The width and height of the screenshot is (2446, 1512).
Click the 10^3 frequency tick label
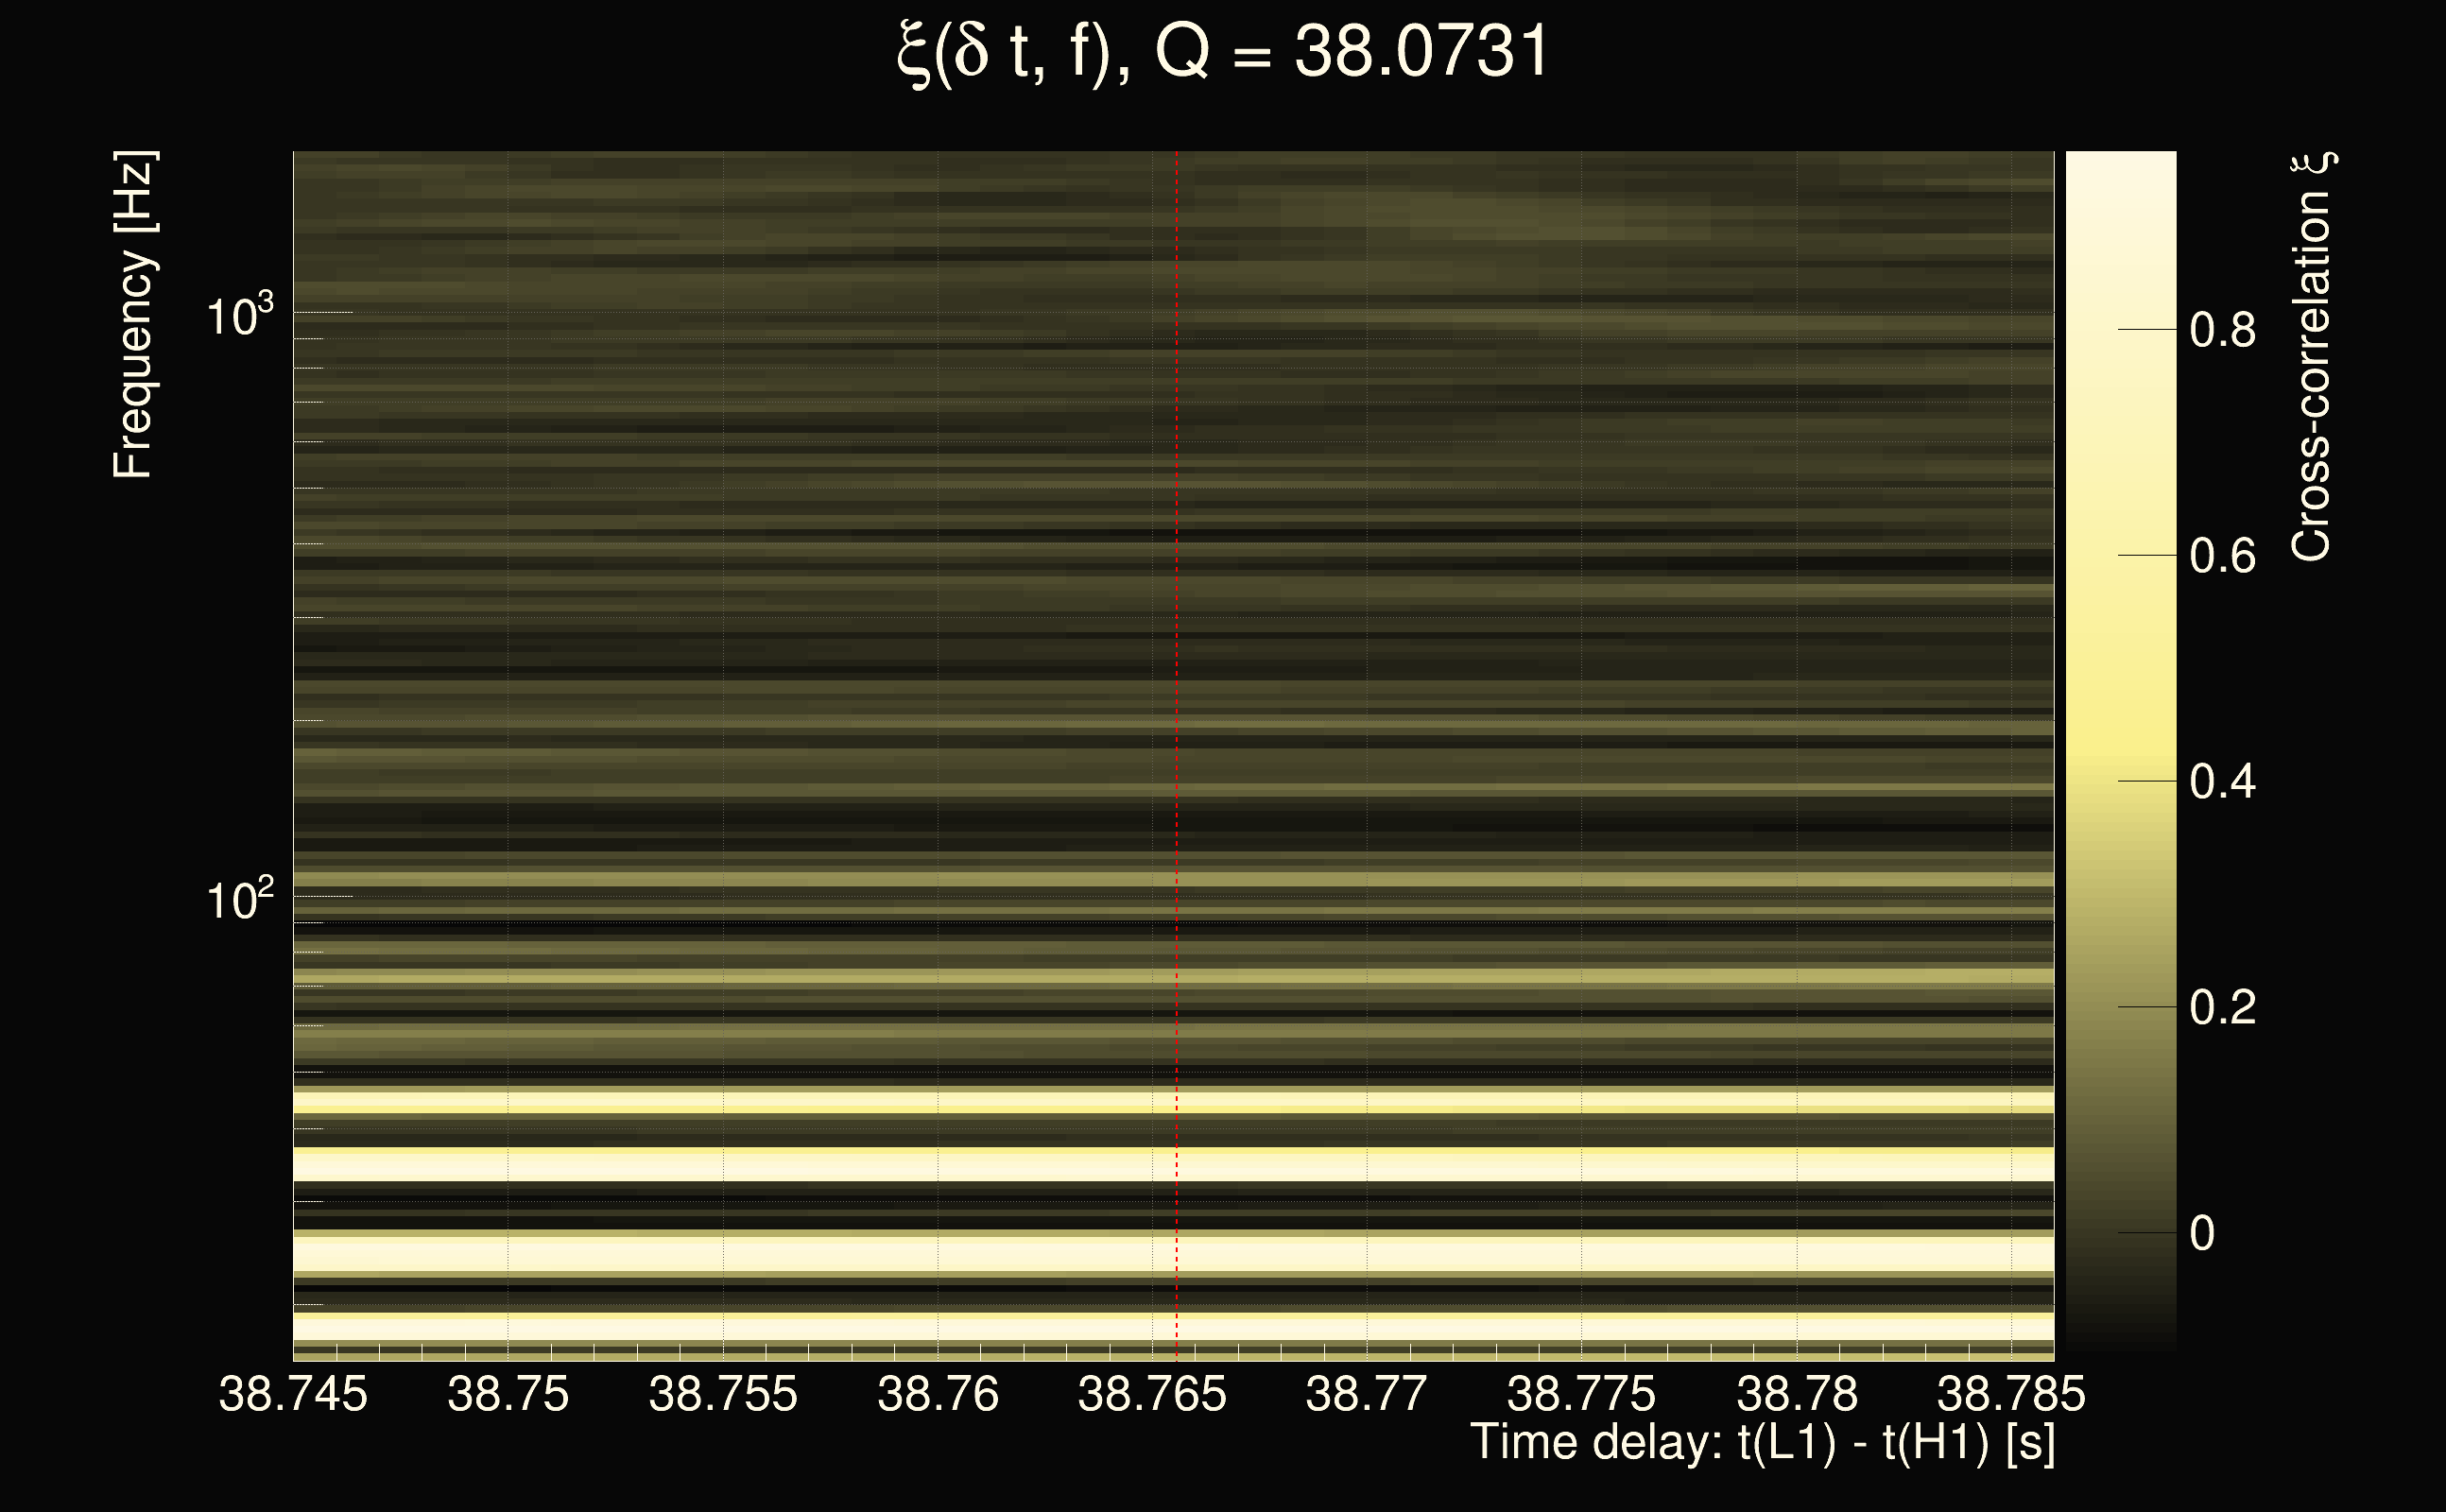tap(239, 316)
